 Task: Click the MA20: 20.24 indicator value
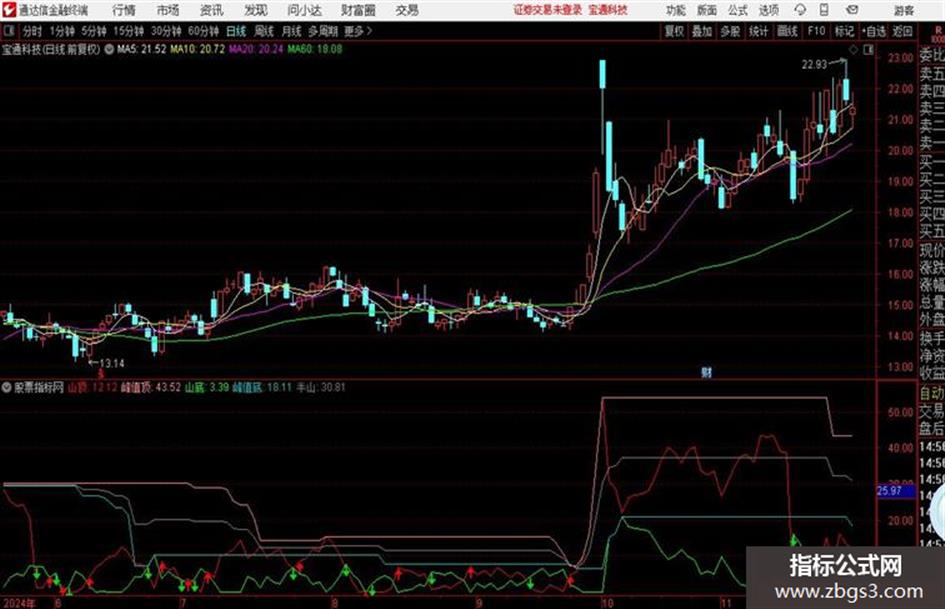click(256, 49)
